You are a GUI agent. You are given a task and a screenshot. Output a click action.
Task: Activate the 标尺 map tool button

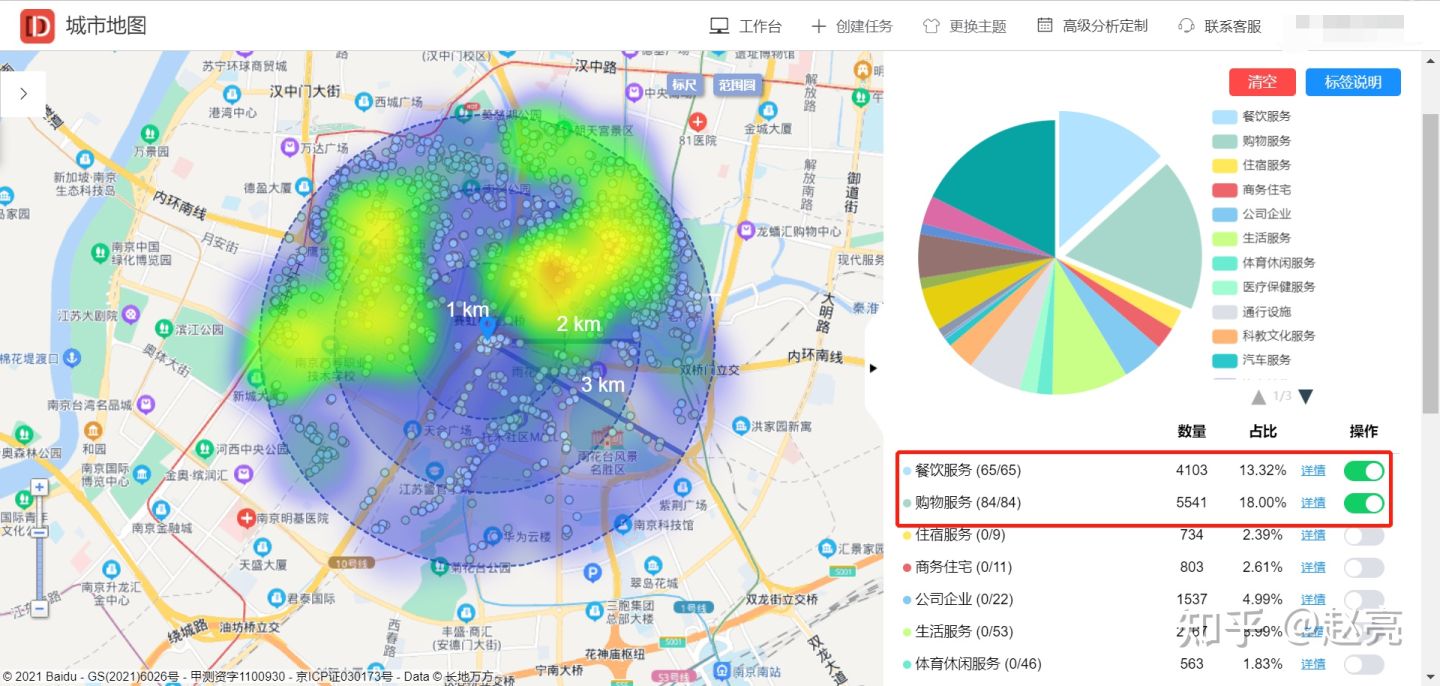684,85
